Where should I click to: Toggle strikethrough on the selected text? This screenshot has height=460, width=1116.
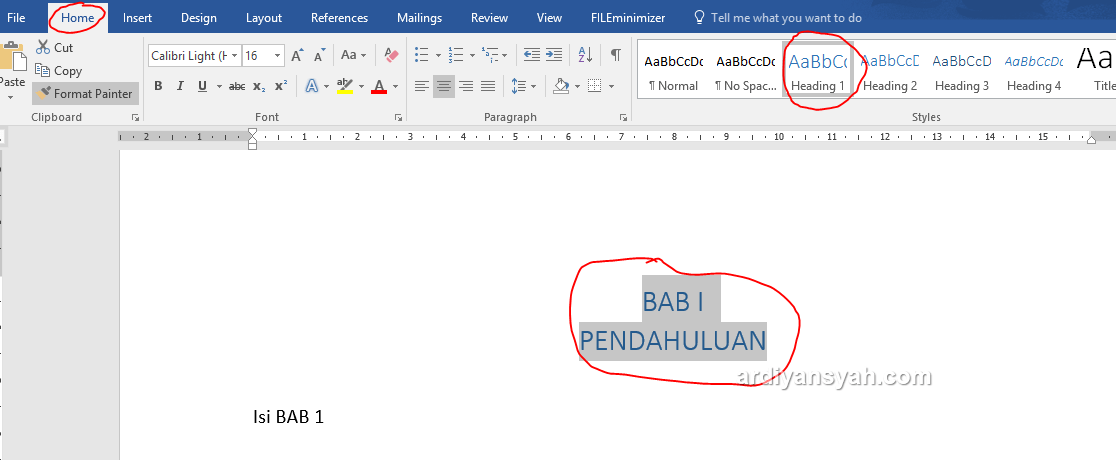pyautogui.click(x=237, y=87)
